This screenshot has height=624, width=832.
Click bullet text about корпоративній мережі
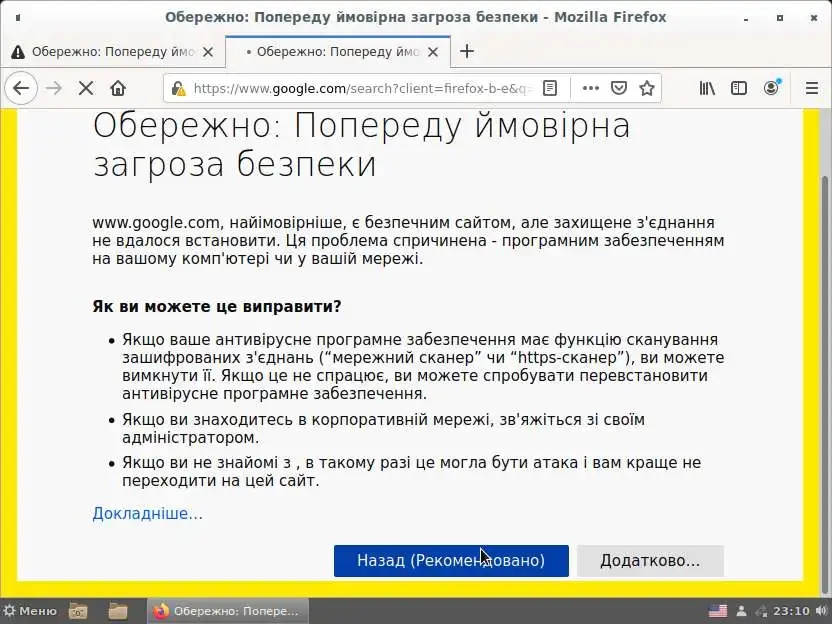click(383, 429)
